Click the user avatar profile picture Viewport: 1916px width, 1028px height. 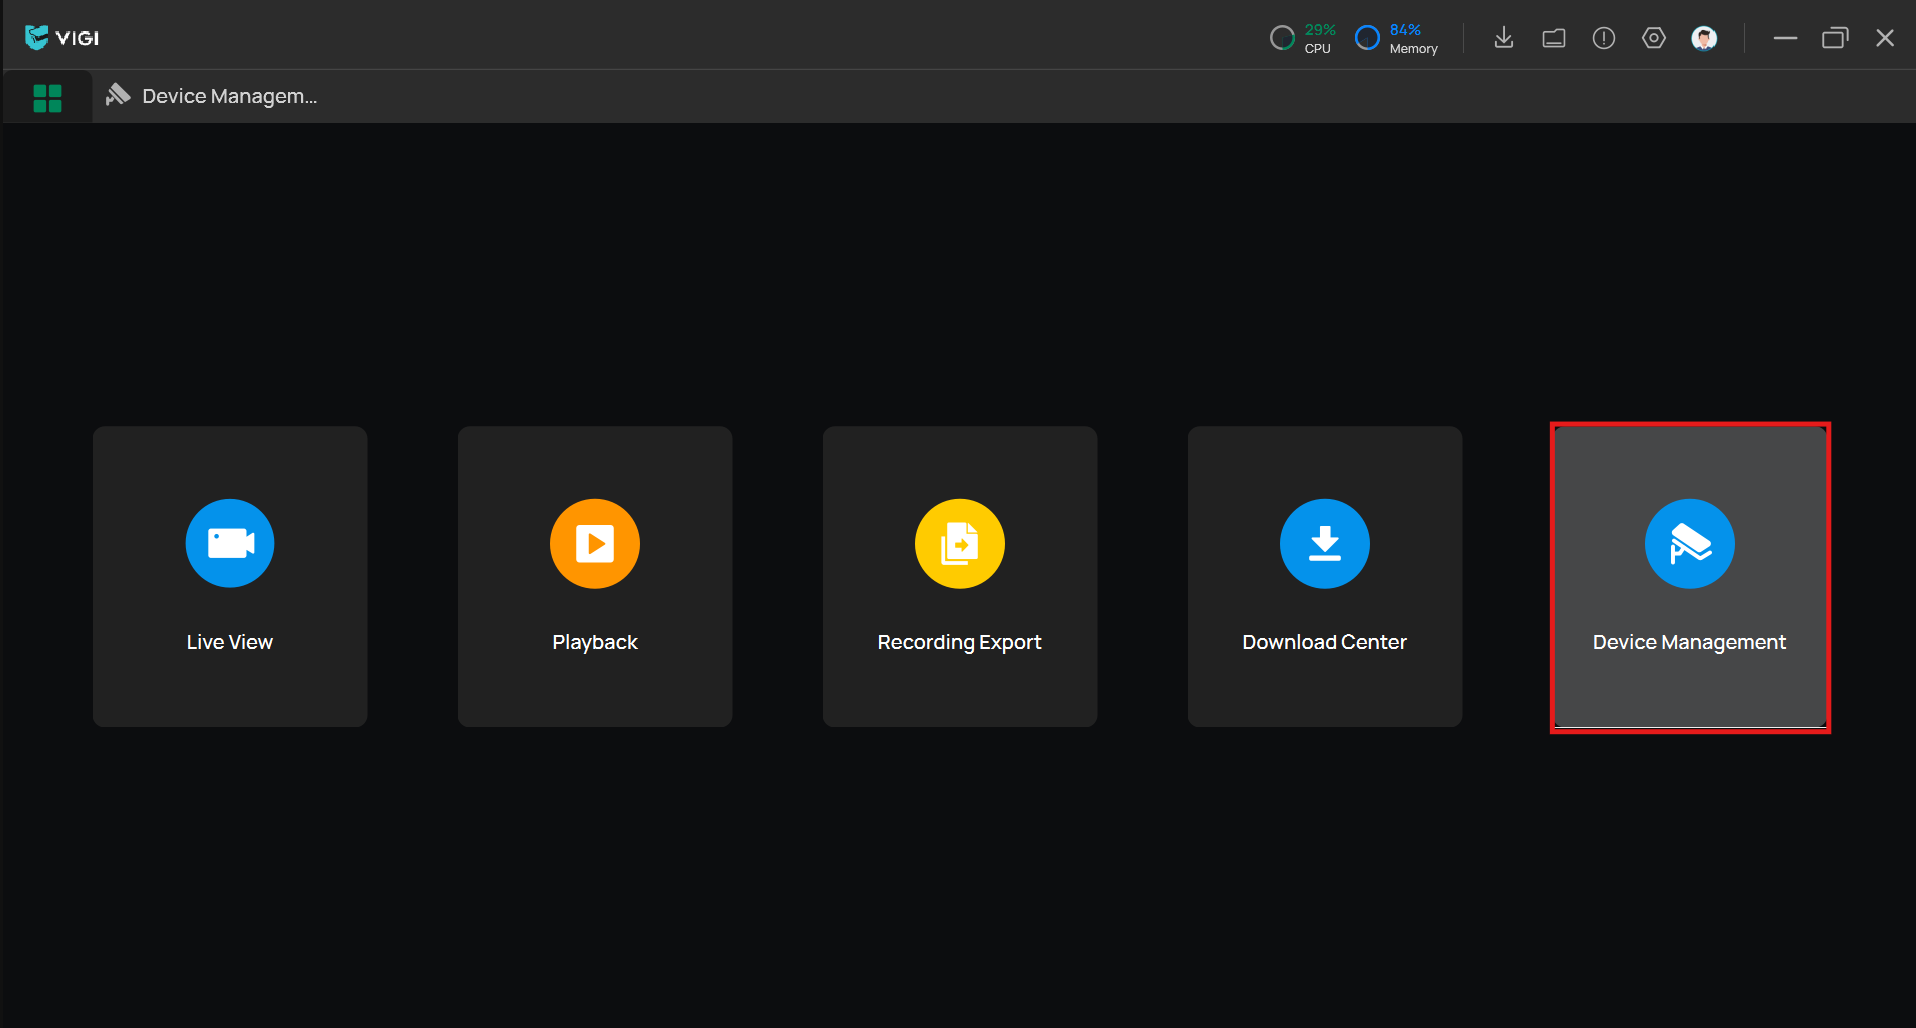click(1704, 38)
